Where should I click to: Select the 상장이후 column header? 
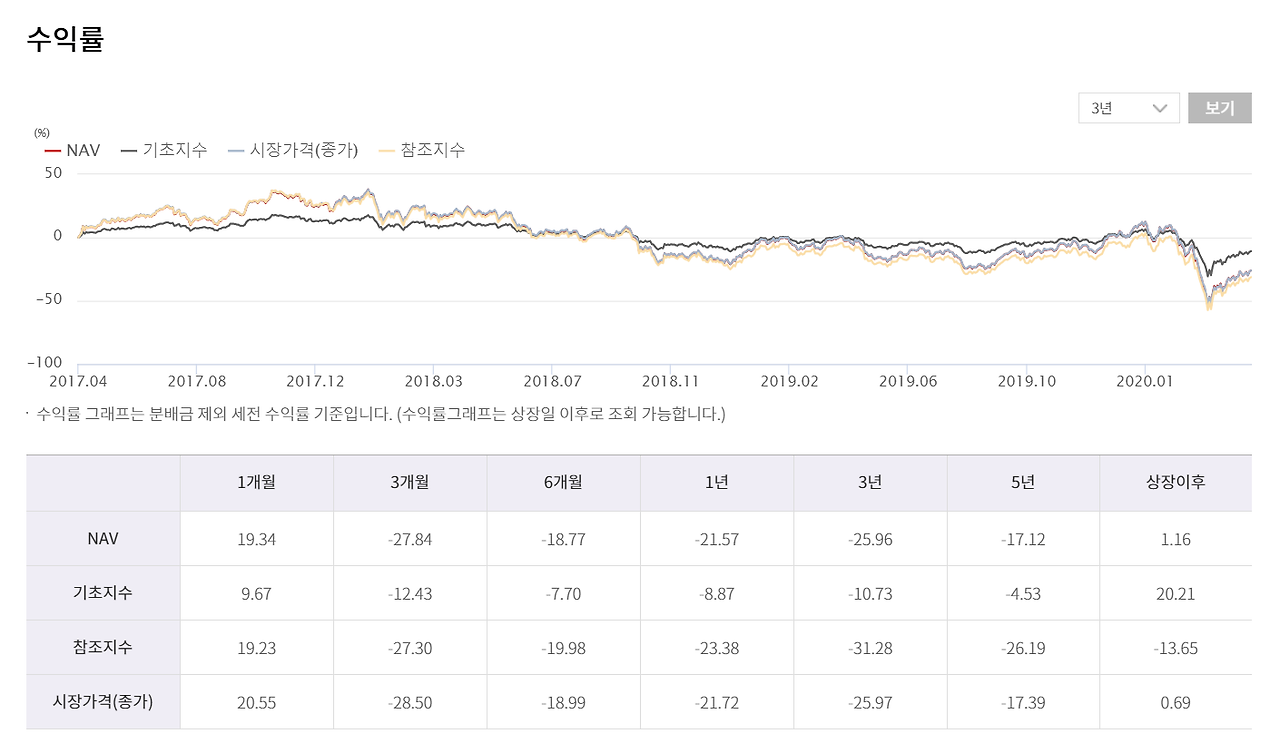click(x=1176, y=483)
